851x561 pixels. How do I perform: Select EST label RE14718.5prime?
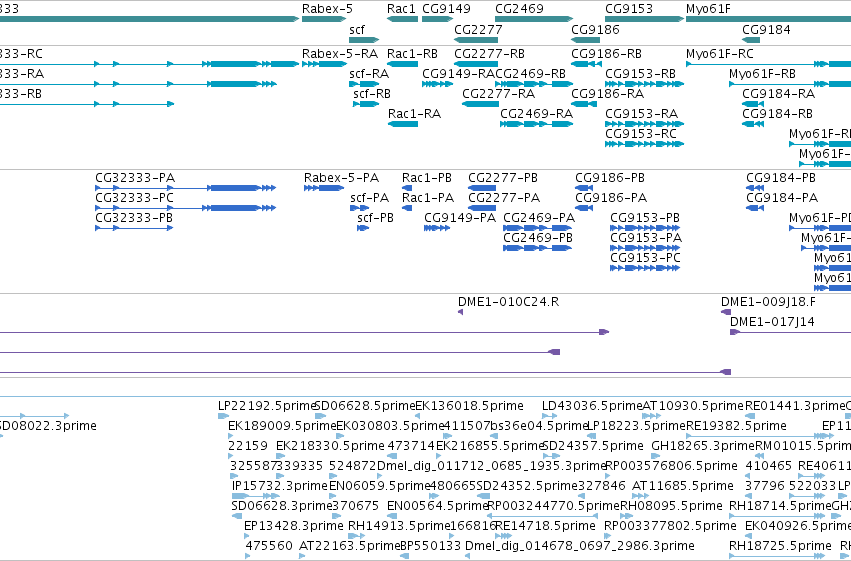point(545,526)
